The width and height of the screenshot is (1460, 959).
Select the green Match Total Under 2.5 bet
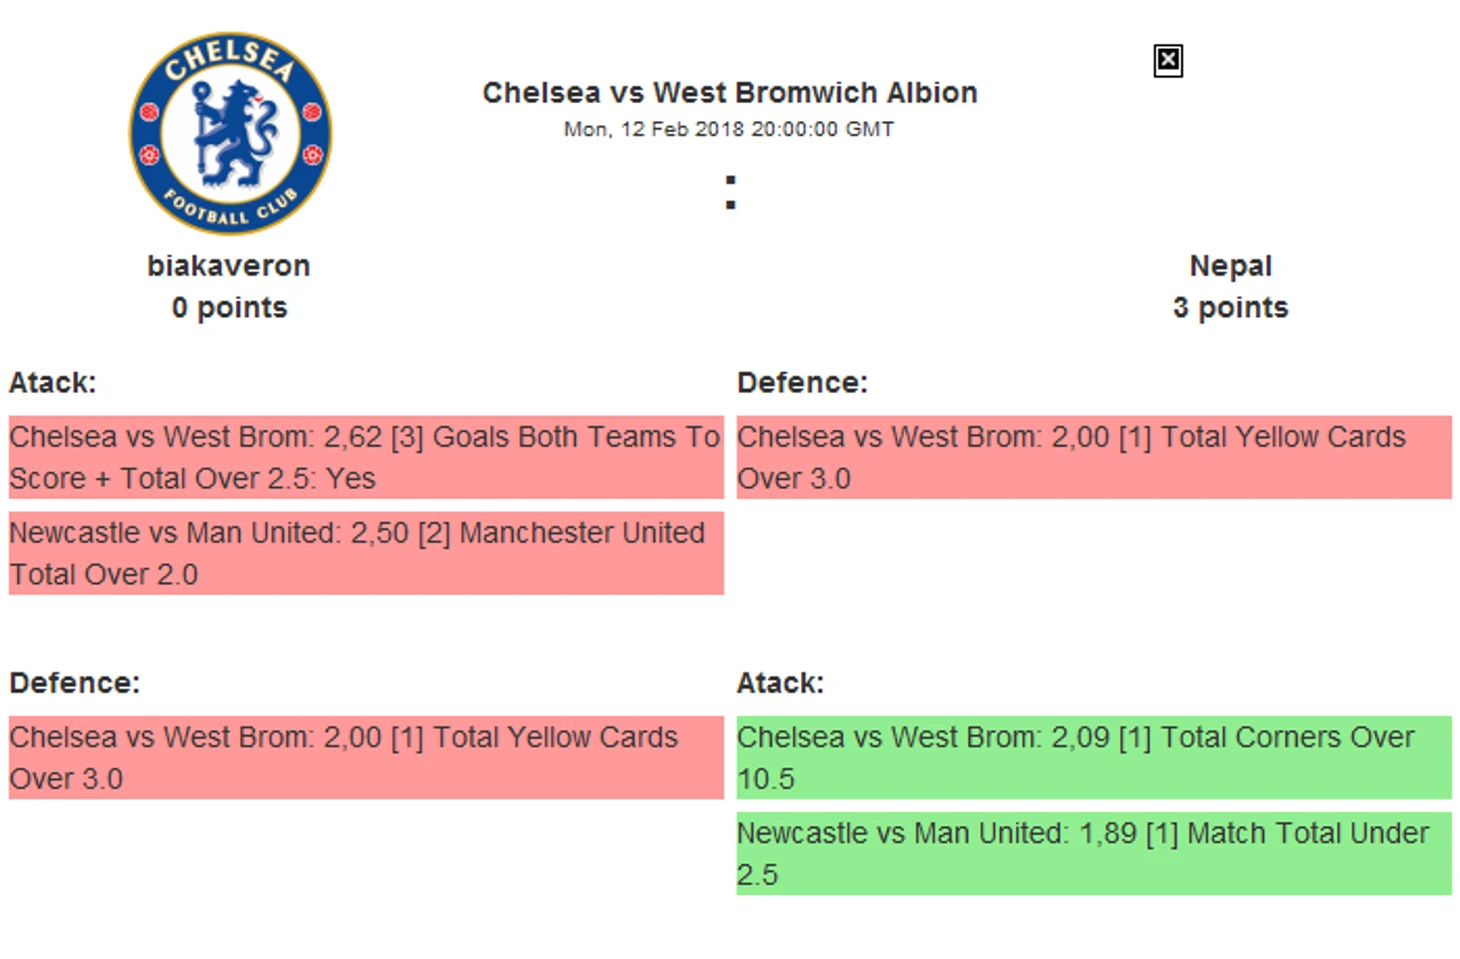tap(1094, 854)
